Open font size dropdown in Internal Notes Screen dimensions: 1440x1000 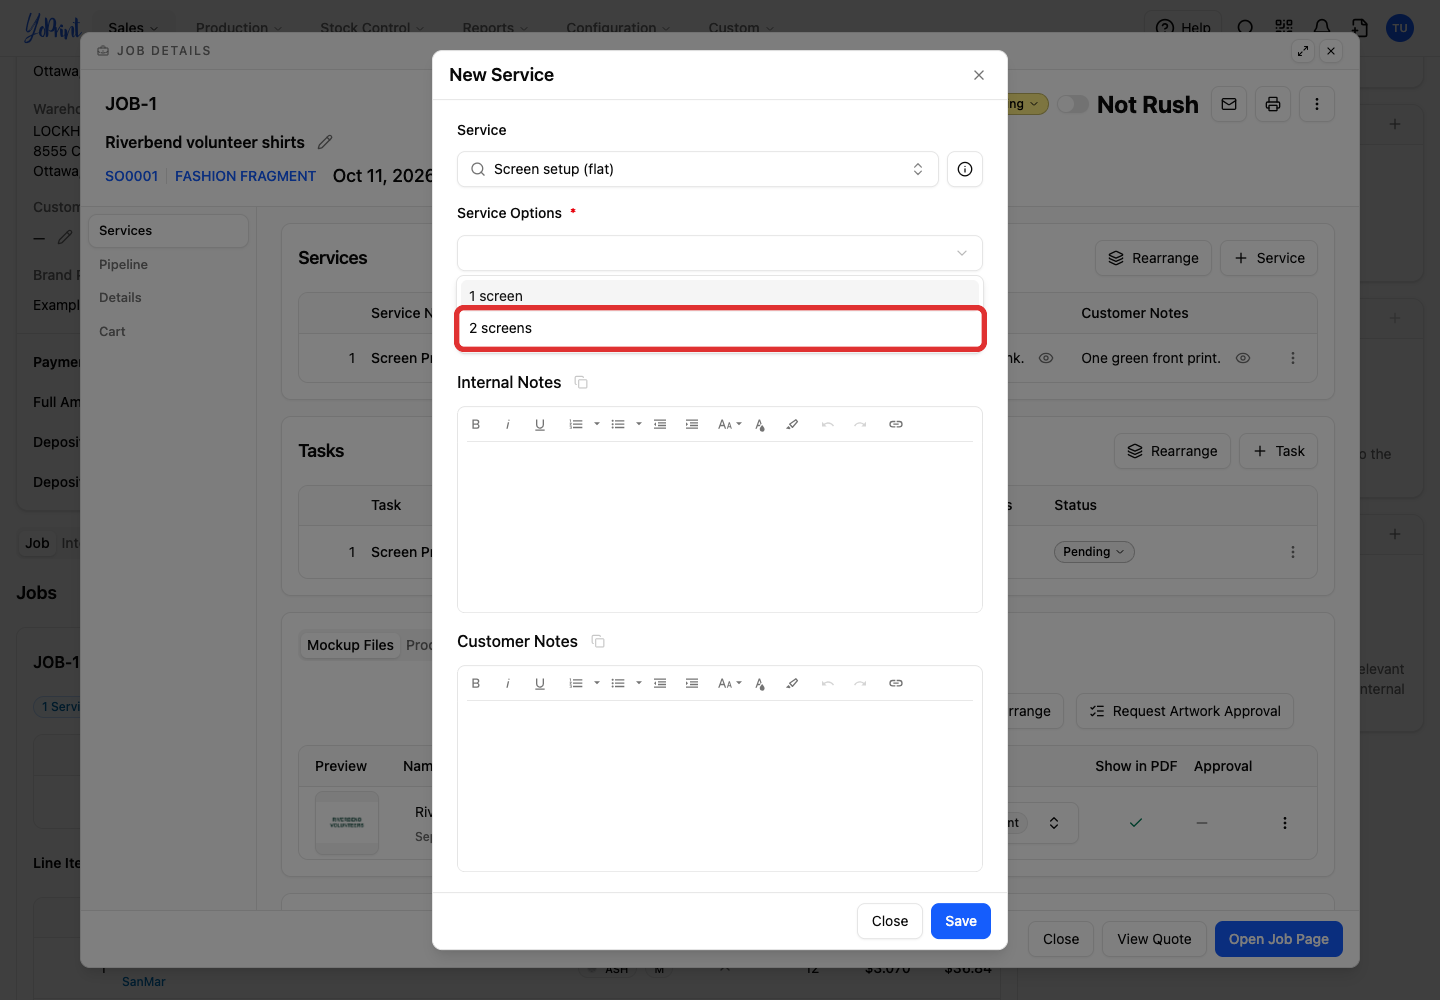730,424
